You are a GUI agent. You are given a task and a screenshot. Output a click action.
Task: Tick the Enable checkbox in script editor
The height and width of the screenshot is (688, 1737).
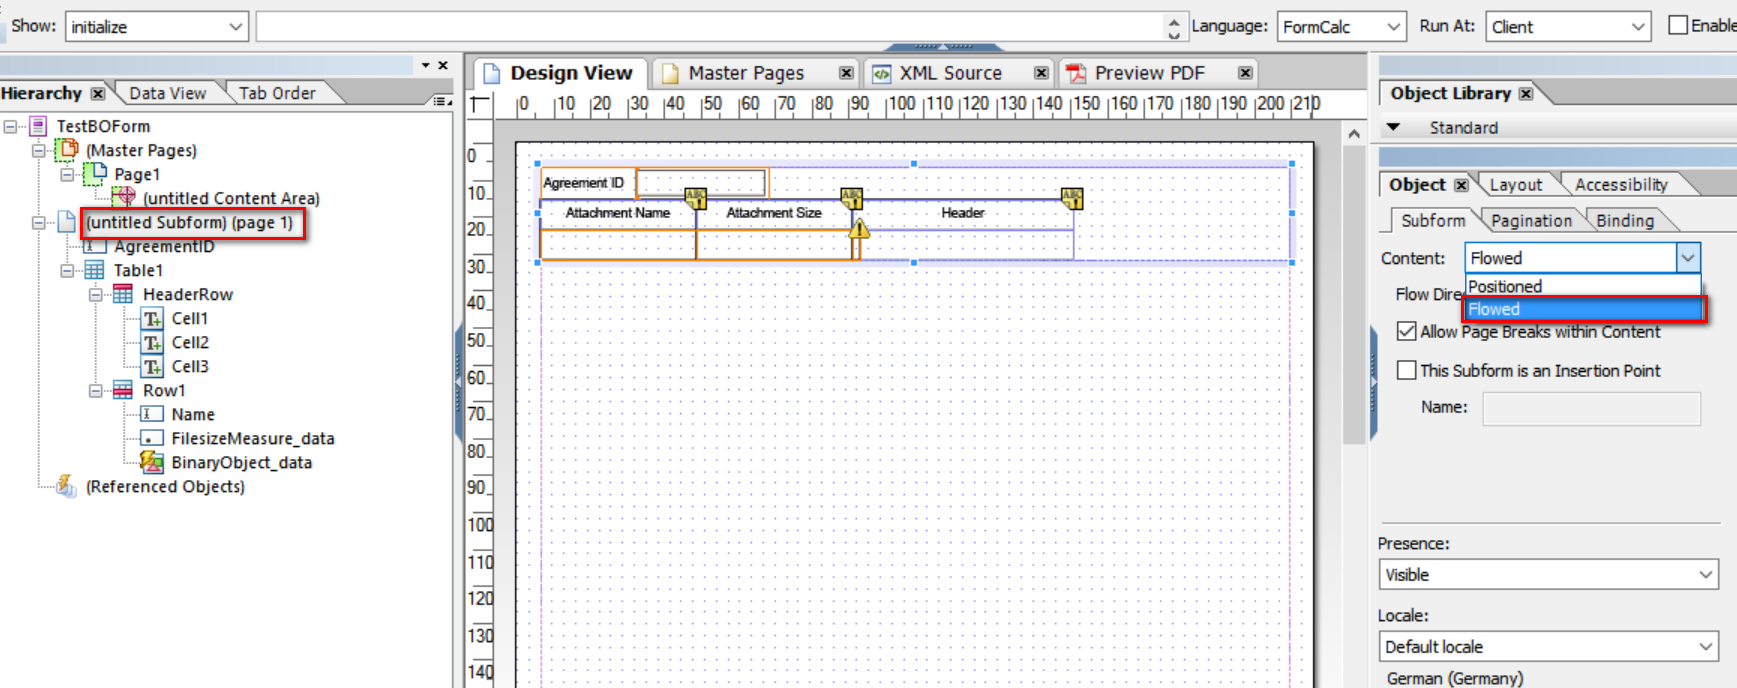[x=1678, y=25]
